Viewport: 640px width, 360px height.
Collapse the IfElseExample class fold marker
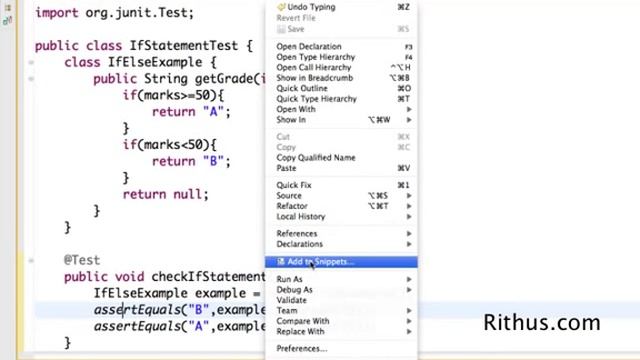[x=31, y=62]
